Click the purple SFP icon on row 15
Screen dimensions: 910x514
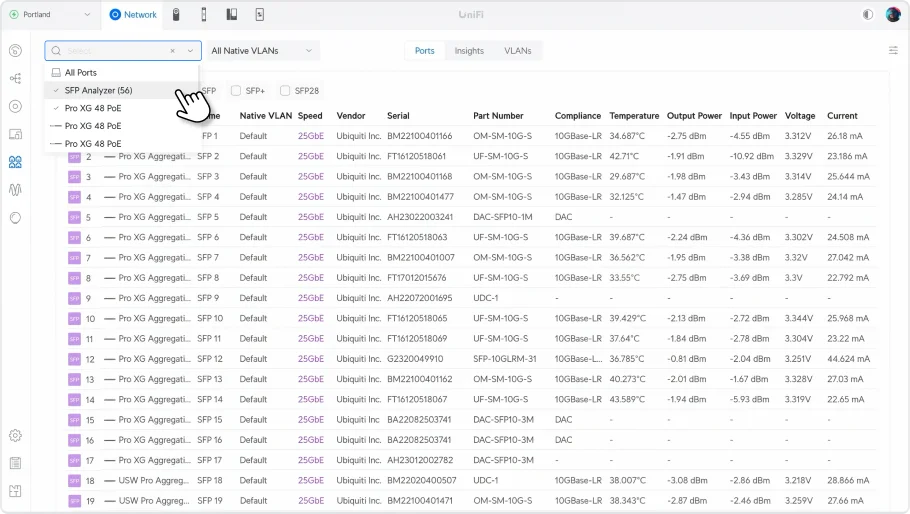click(74, 420)
